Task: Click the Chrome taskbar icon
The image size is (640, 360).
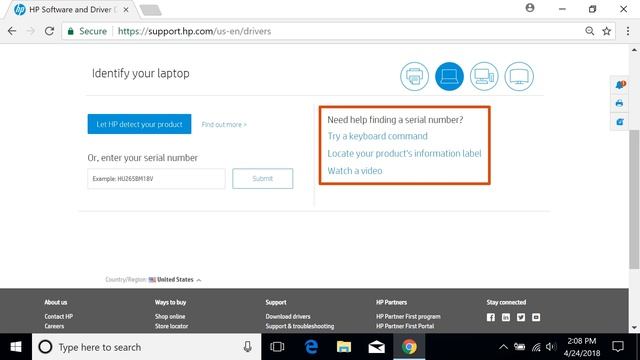Action: pyautogui.click(x=409, y=347)
